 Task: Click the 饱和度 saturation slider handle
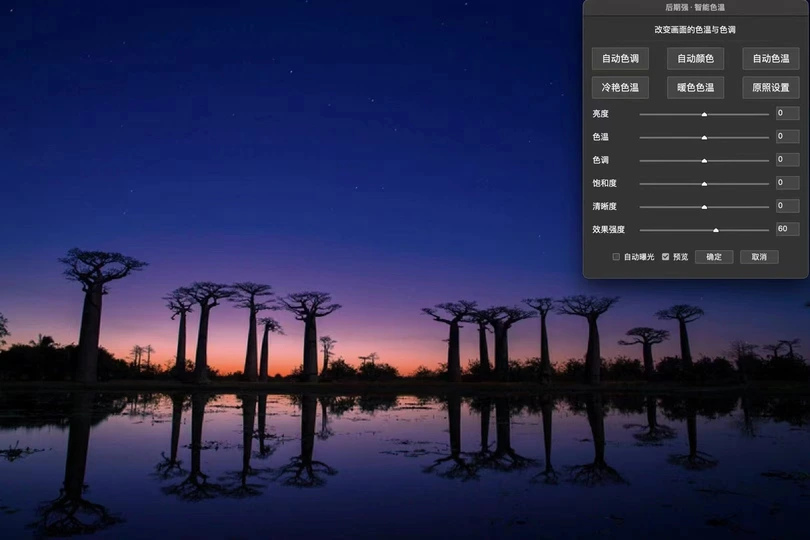pyautogui.click(x=704, y=183)
